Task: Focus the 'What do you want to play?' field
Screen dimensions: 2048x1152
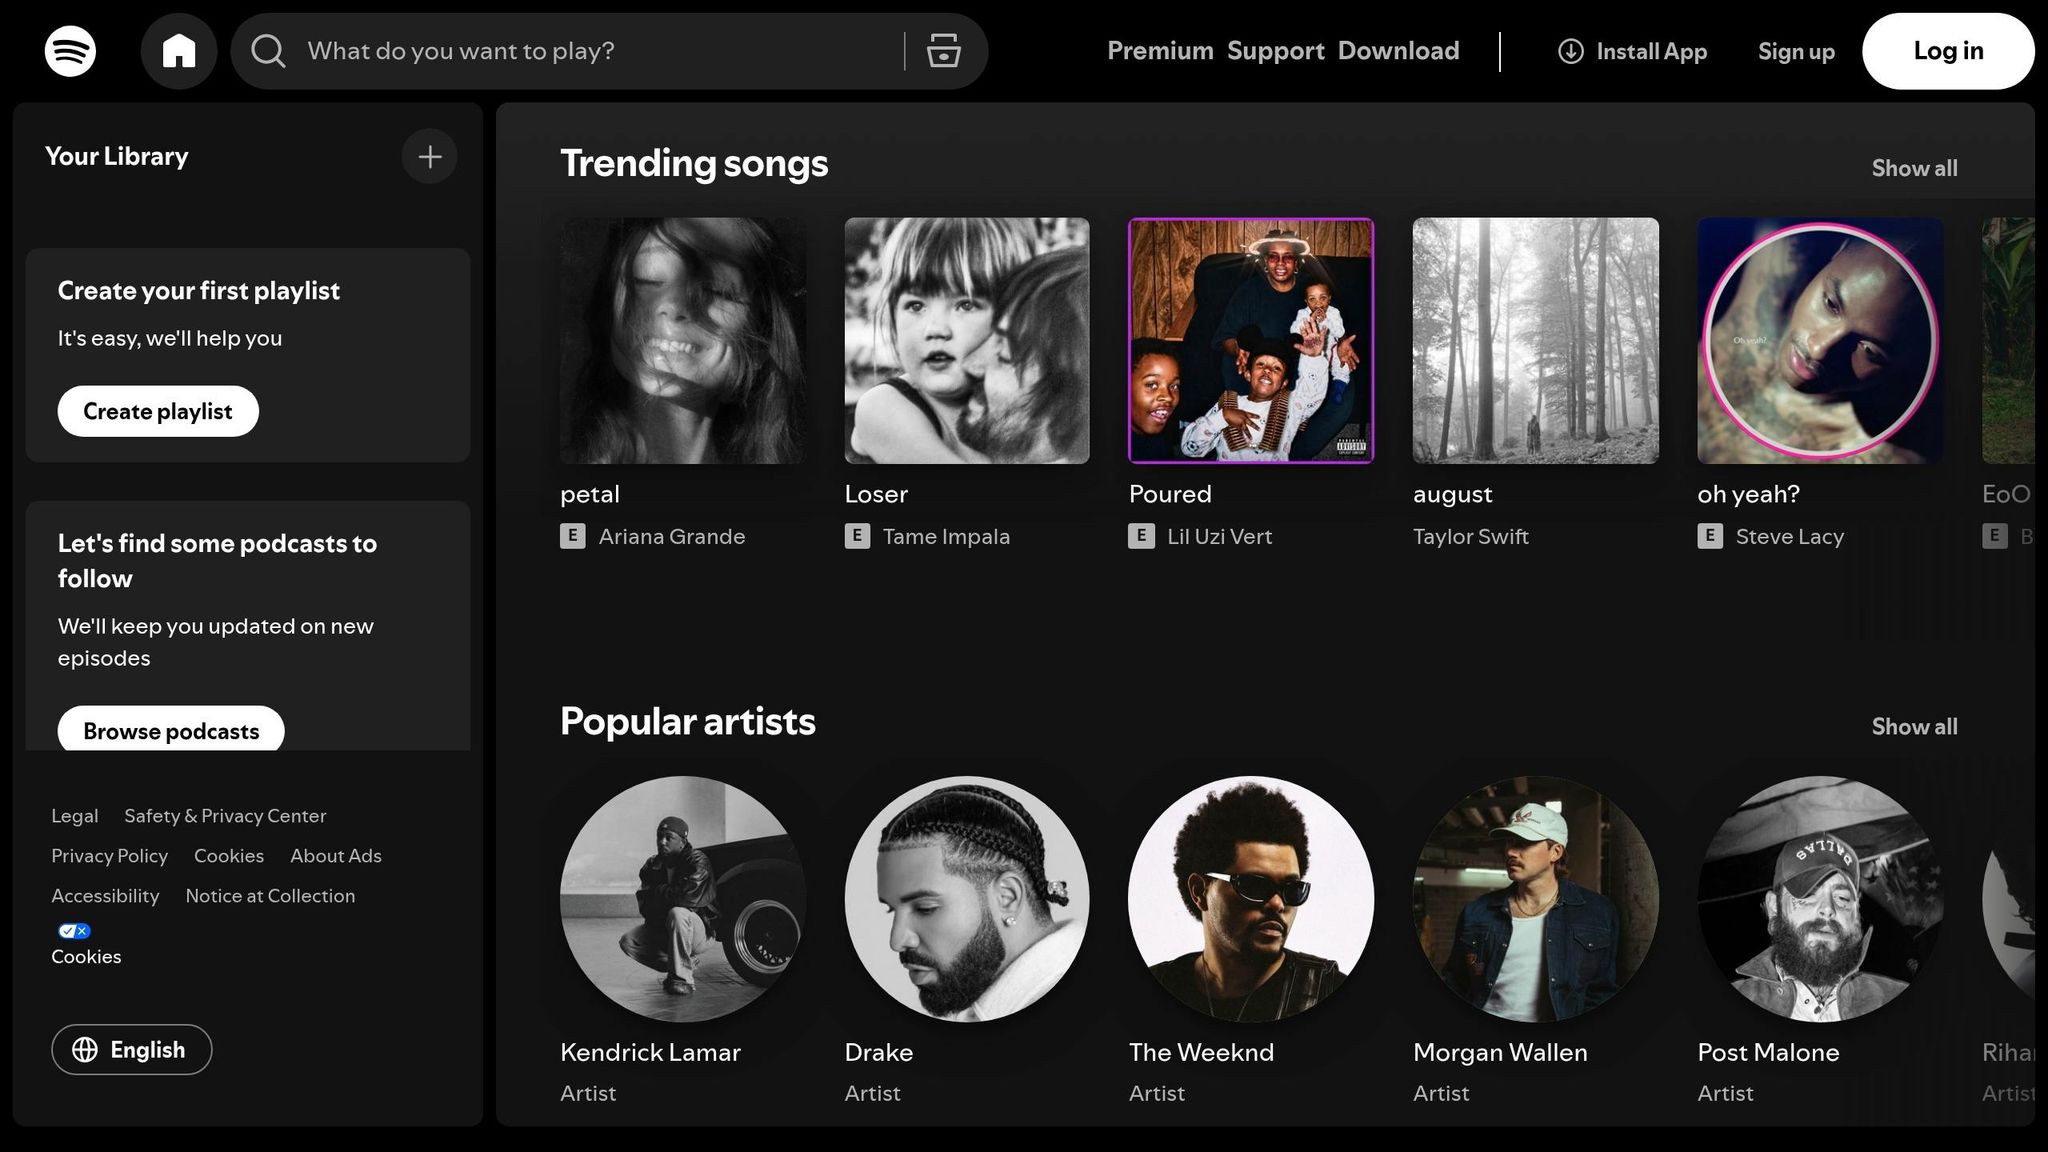Action: click(x=600, y=51)
